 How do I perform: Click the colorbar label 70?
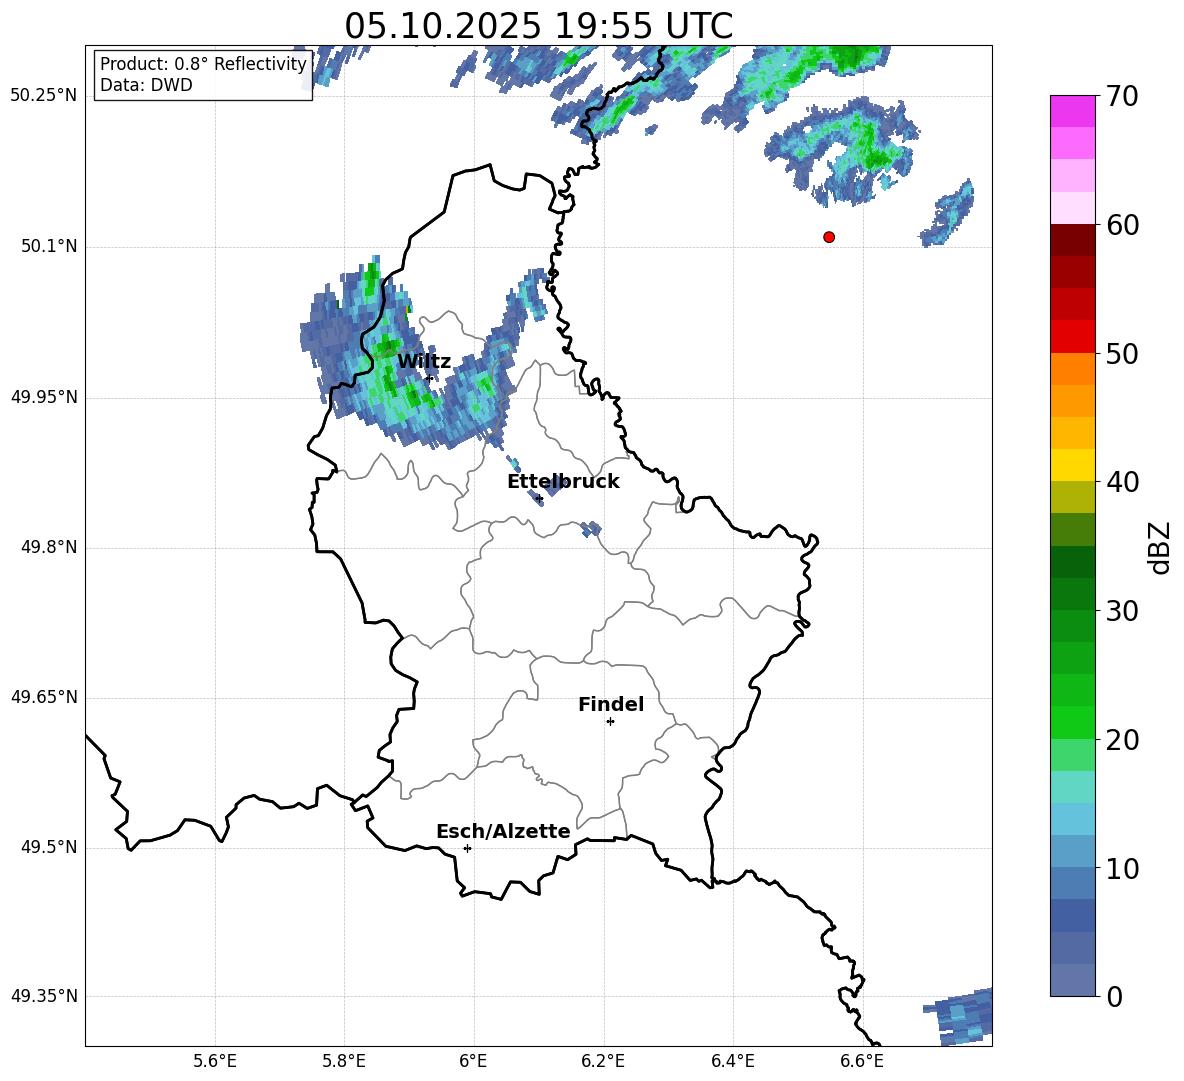click(x=1122, y=96)
